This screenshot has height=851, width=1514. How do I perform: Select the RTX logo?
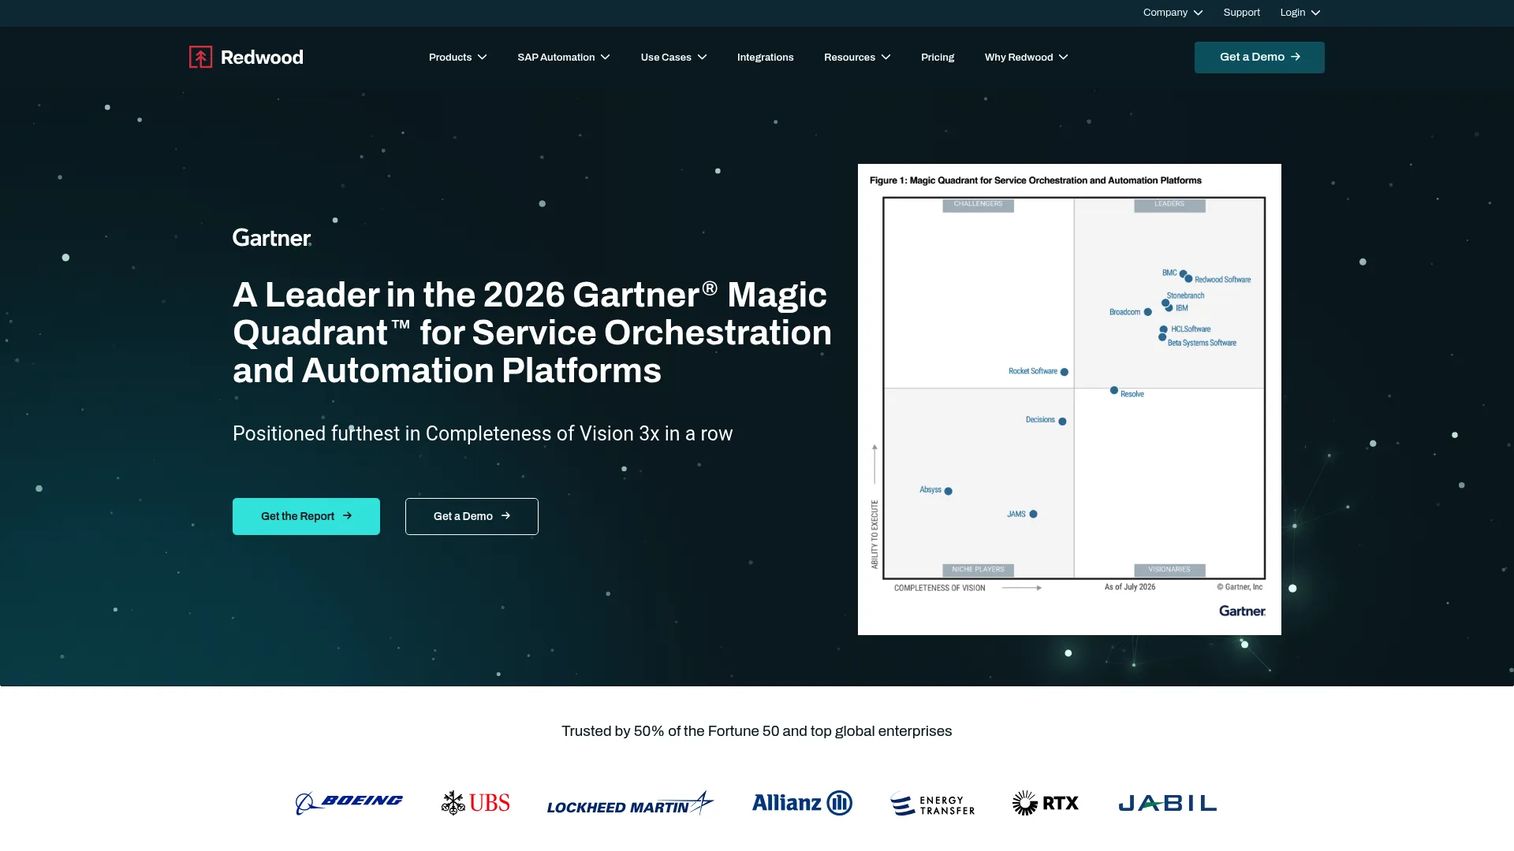click(x=1045, y=803)
